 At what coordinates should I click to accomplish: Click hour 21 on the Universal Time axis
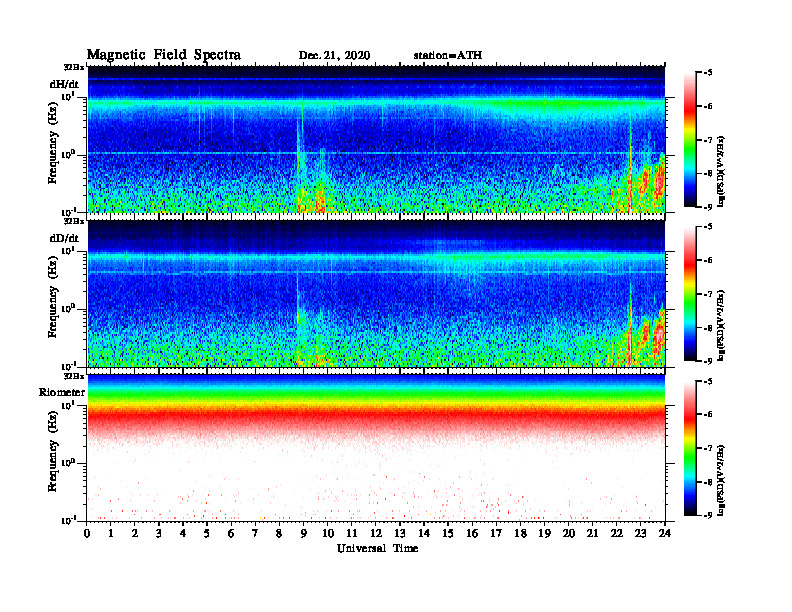pos(592,533)
